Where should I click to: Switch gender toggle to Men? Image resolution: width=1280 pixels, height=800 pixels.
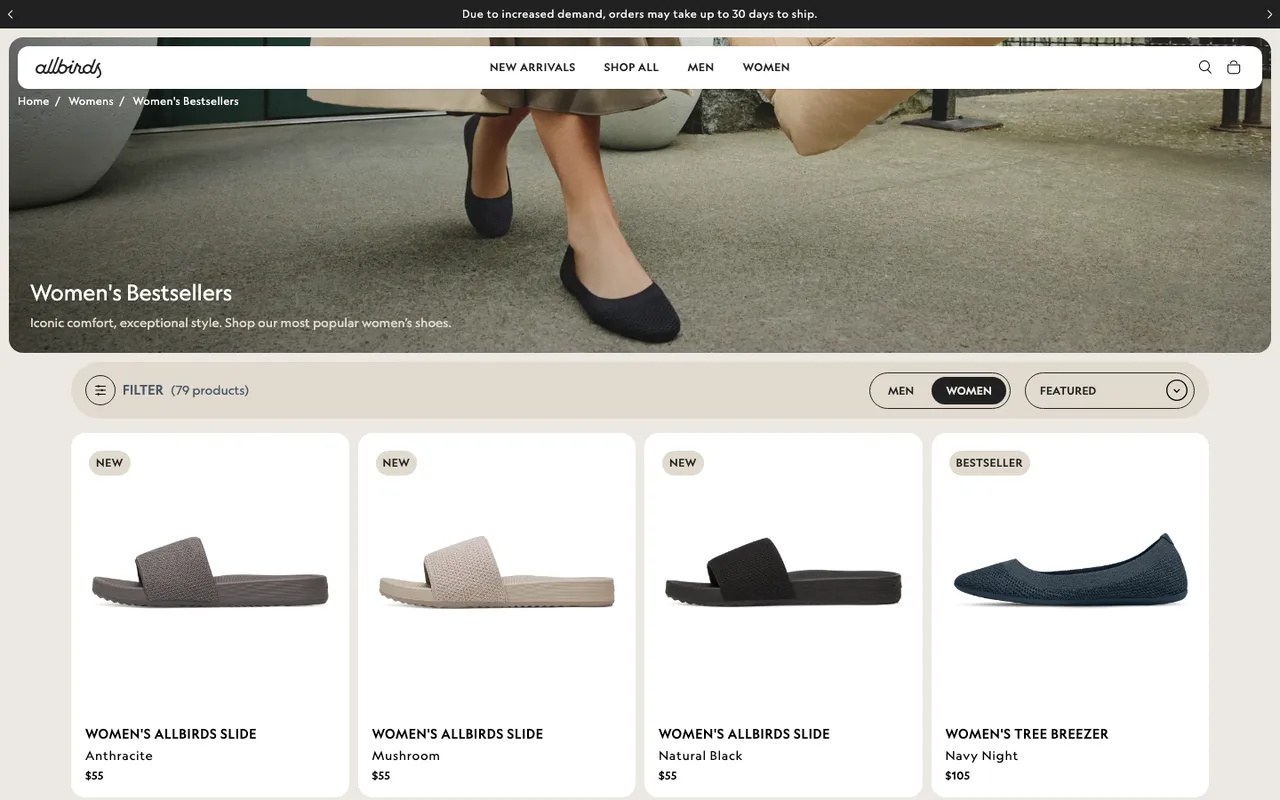point(901,391)
